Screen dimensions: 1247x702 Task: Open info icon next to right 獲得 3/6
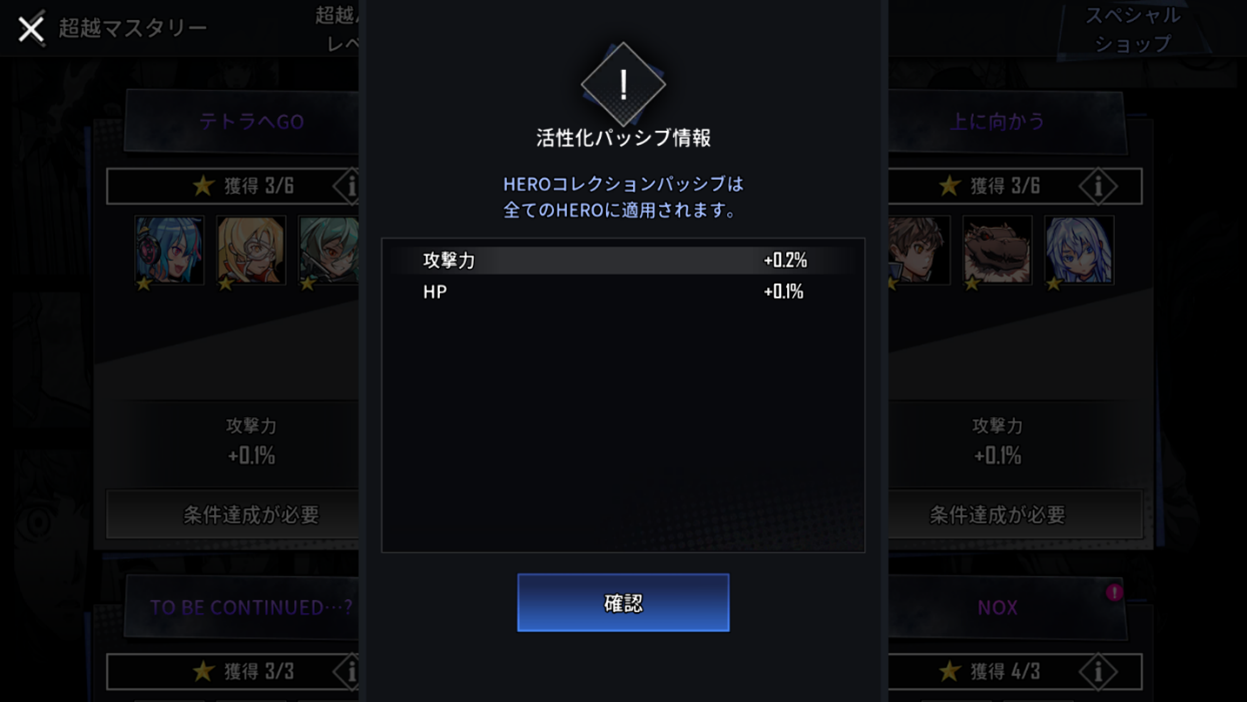(x=1098, y=186)
